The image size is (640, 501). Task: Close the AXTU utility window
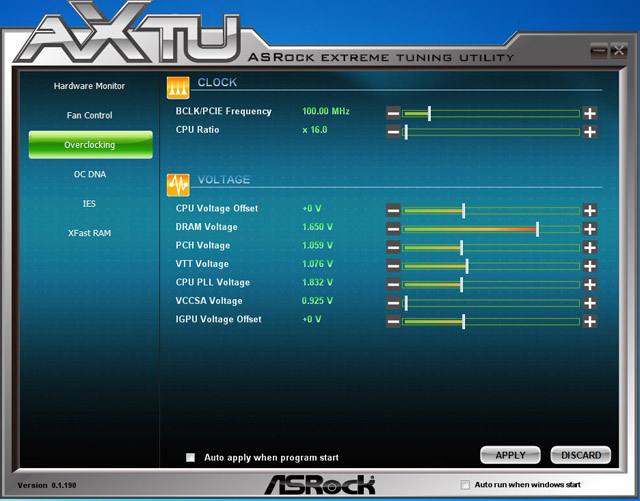pyautogui.click(x=618, y=51)
